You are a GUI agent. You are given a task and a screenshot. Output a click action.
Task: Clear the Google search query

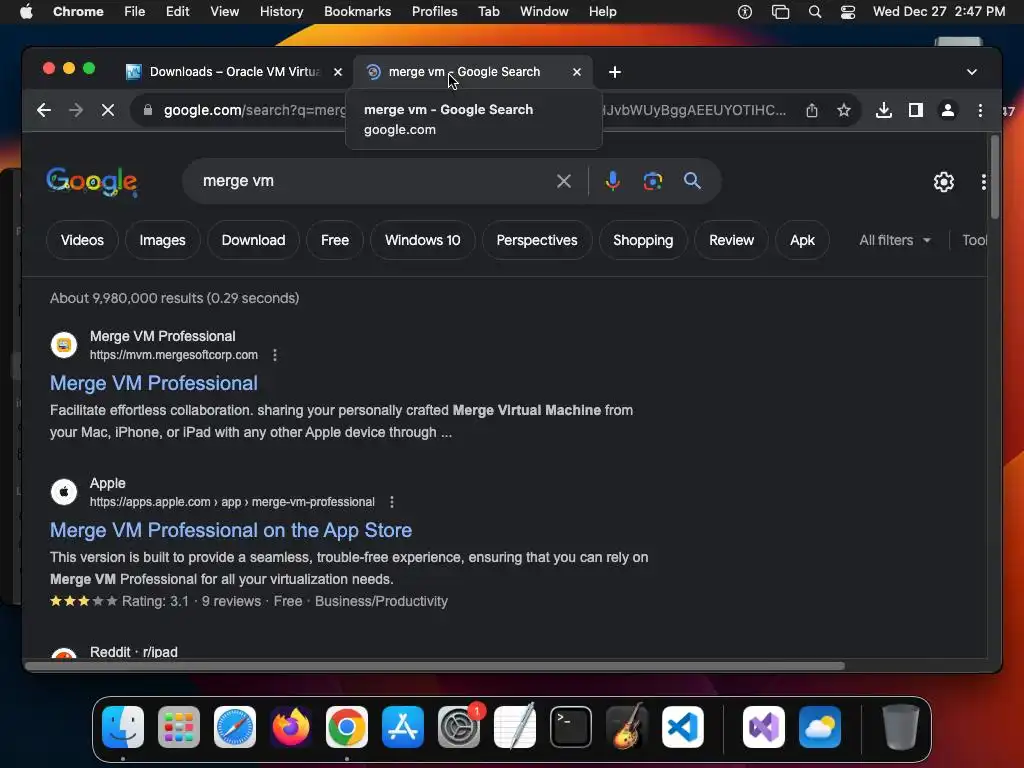564,181
